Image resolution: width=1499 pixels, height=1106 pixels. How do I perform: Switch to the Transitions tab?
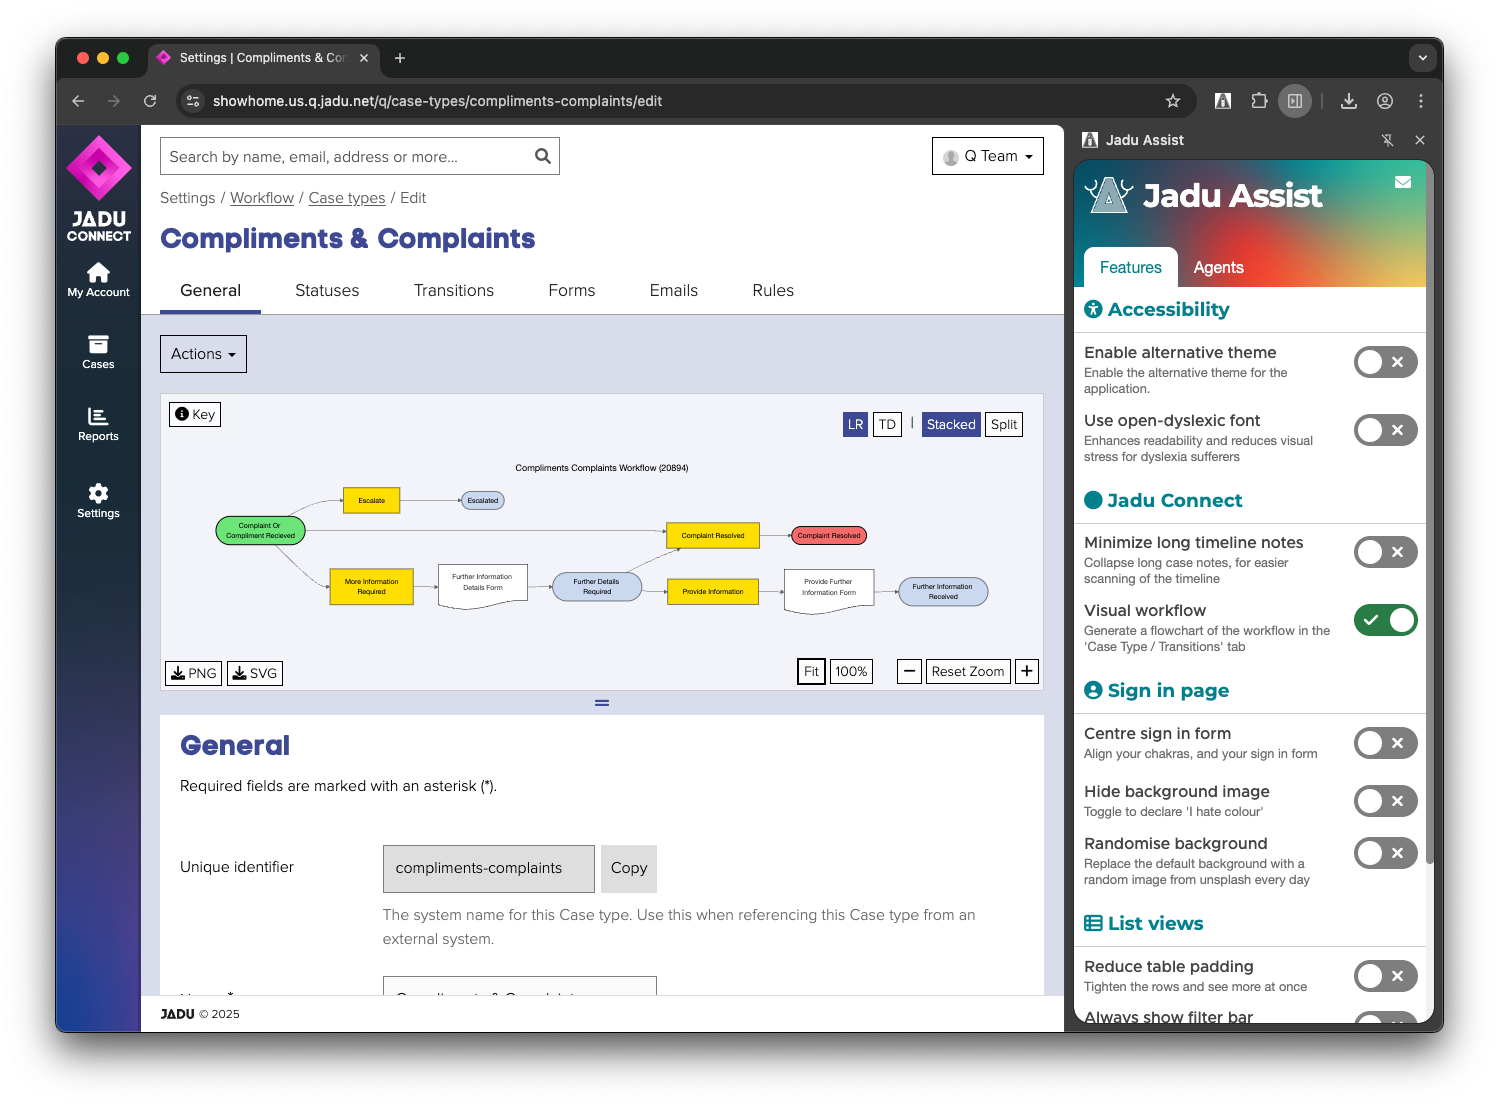(x=453, y=290)
